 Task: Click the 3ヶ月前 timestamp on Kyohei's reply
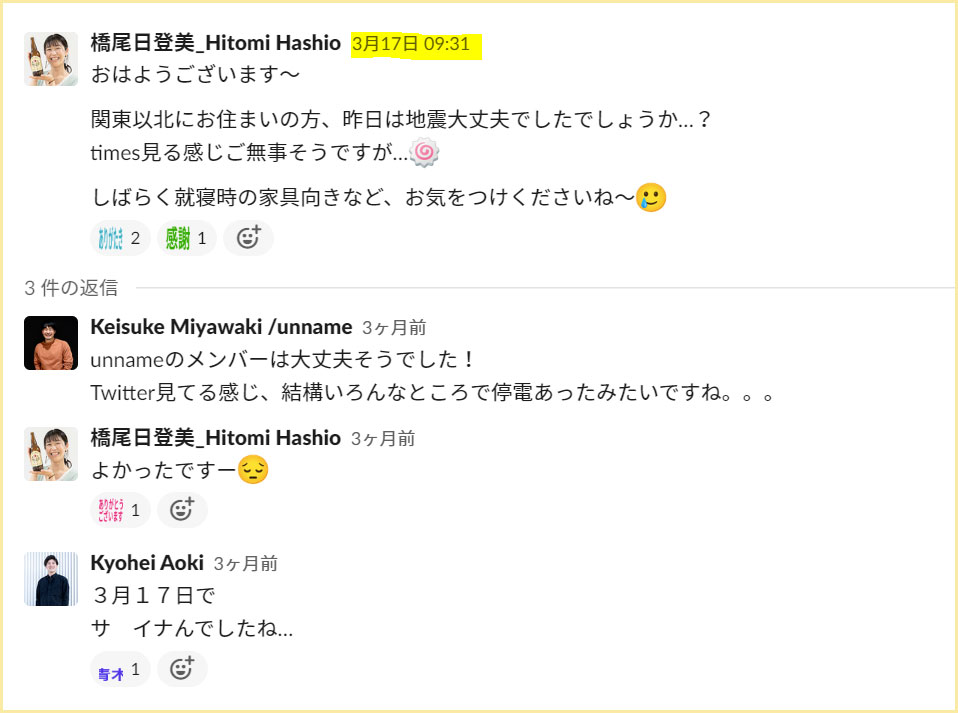tap(246, 564)
